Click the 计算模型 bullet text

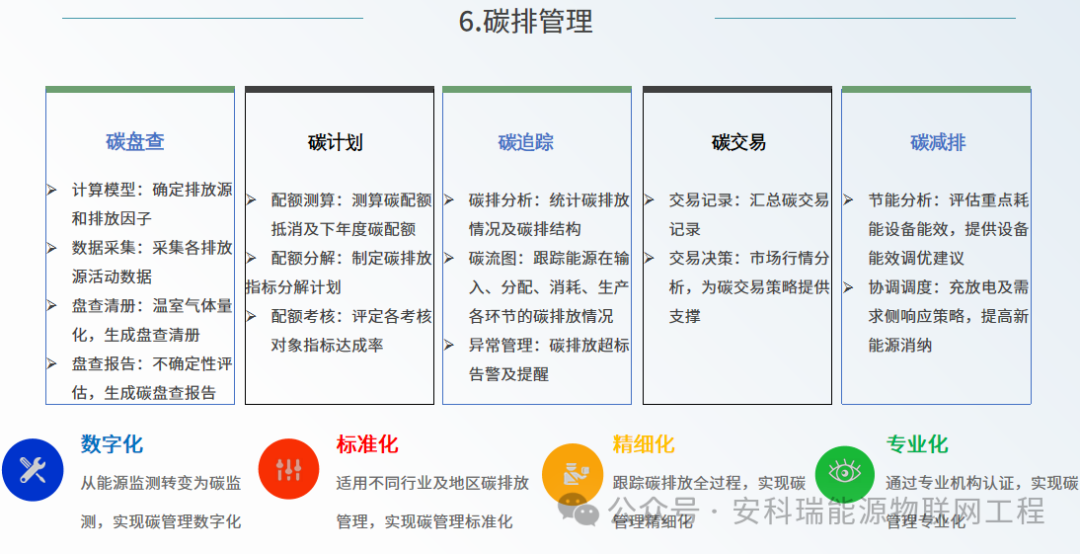pyautogui.click(x=152, y=205)
